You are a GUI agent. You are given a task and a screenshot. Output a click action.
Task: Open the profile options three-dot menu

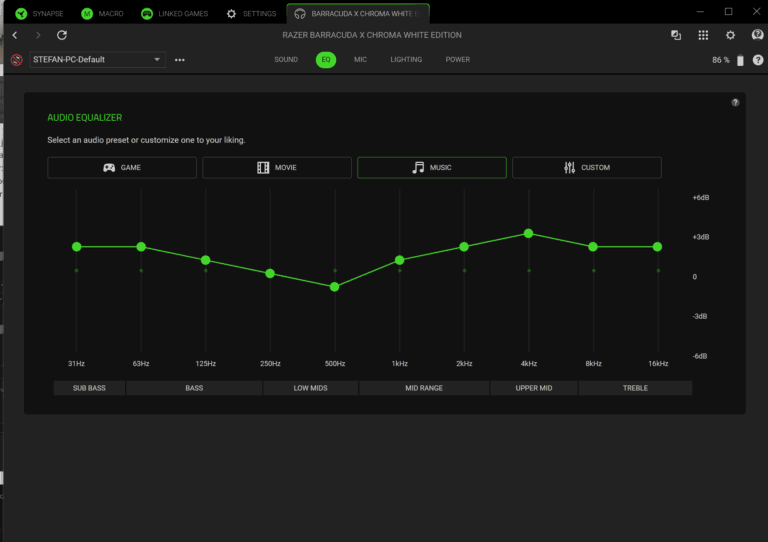click(x=180, y=60)
